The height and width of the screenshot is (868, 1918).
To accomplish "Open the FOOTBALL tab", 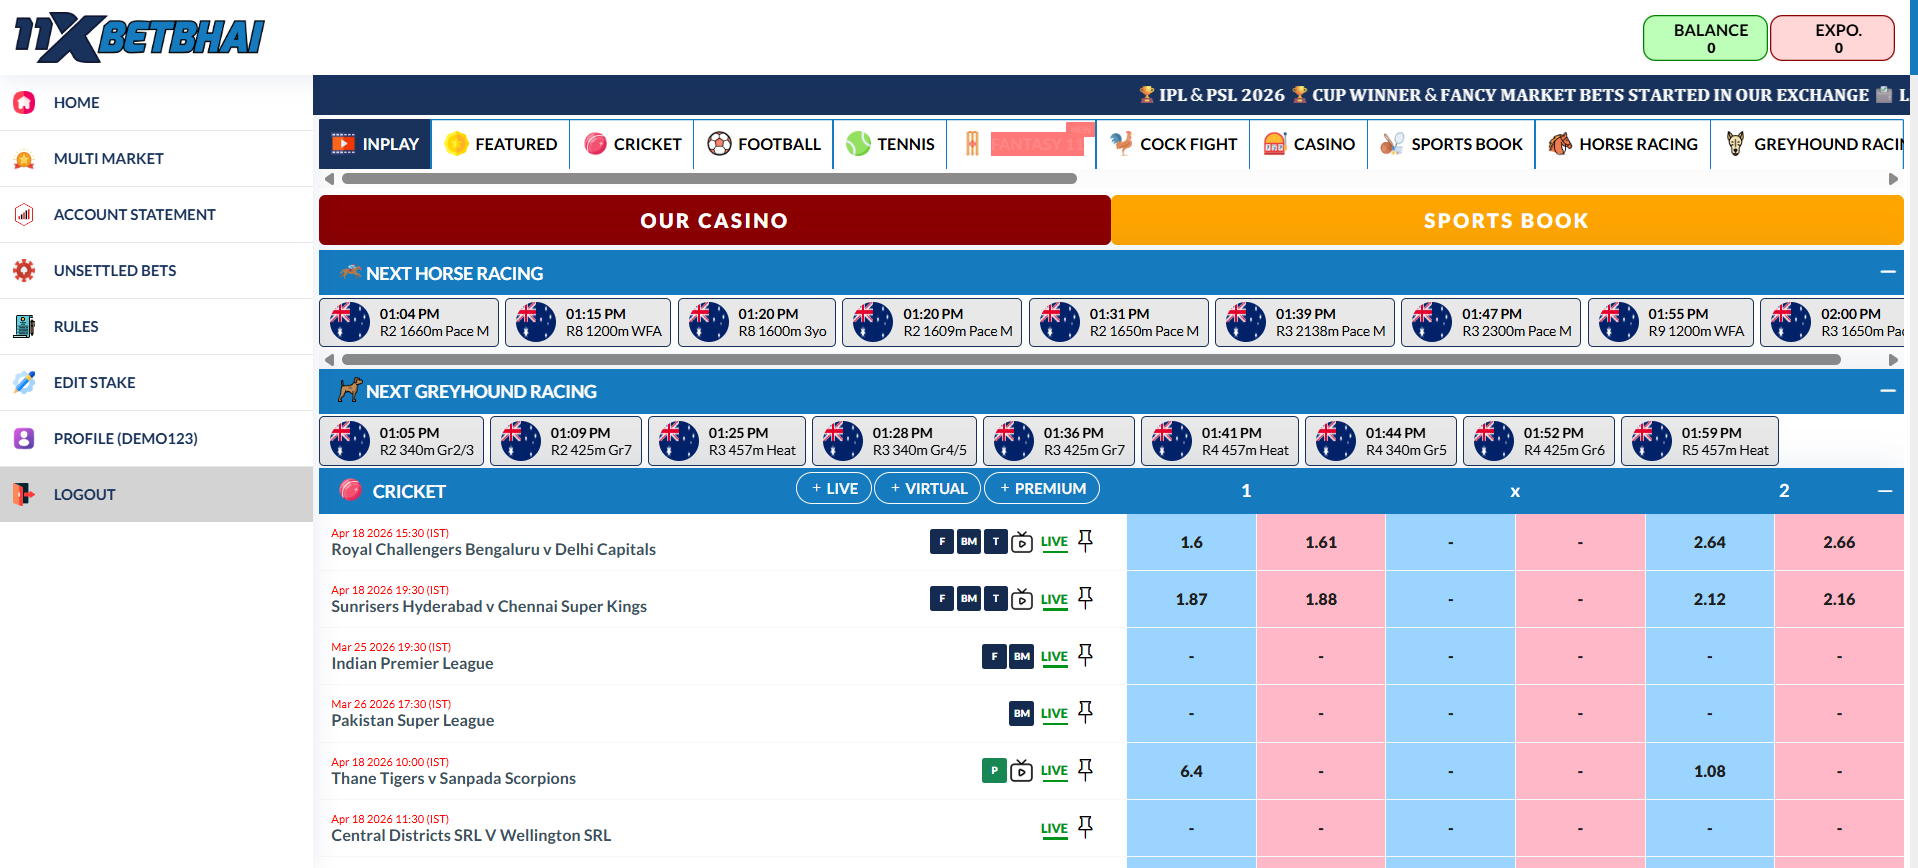I will point(764,144).
